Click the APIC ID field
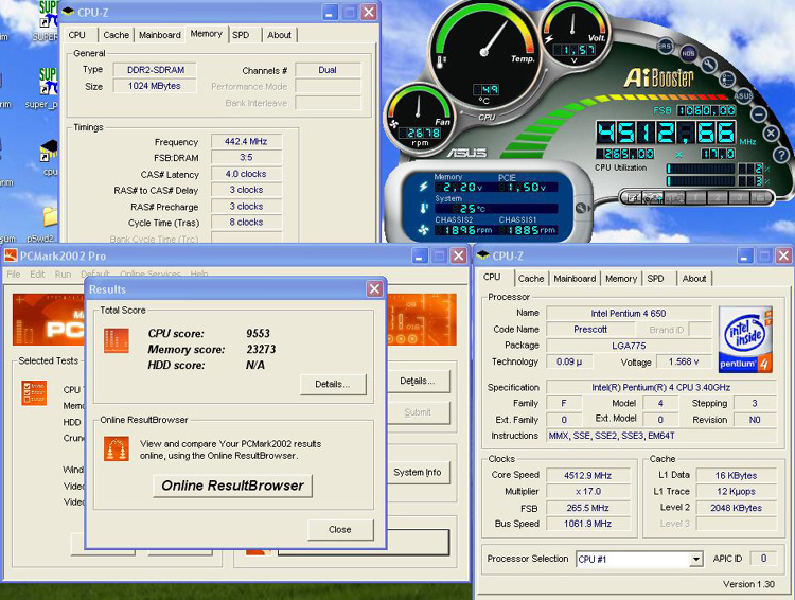The width and height of the screenshot is (795, 600). click(x=763, y=558)
